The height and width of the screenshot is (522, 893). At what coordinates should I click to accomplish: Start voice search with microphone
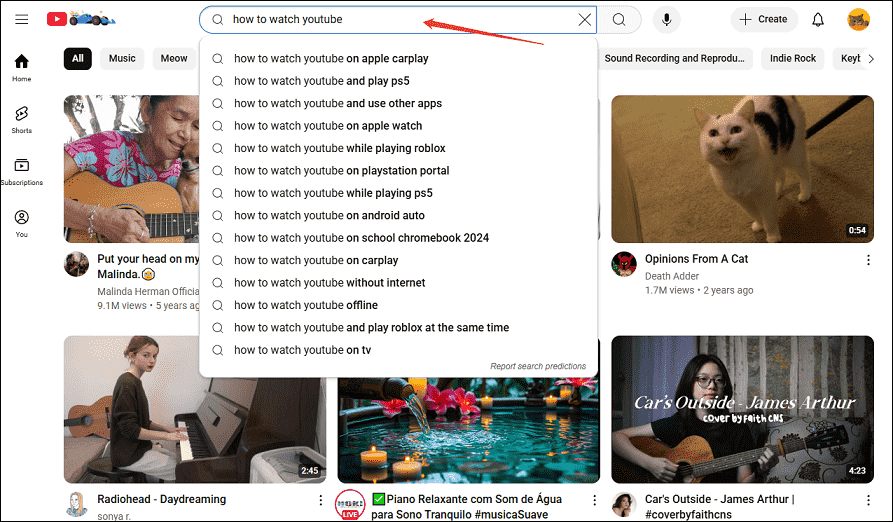(x=666, y=19)
